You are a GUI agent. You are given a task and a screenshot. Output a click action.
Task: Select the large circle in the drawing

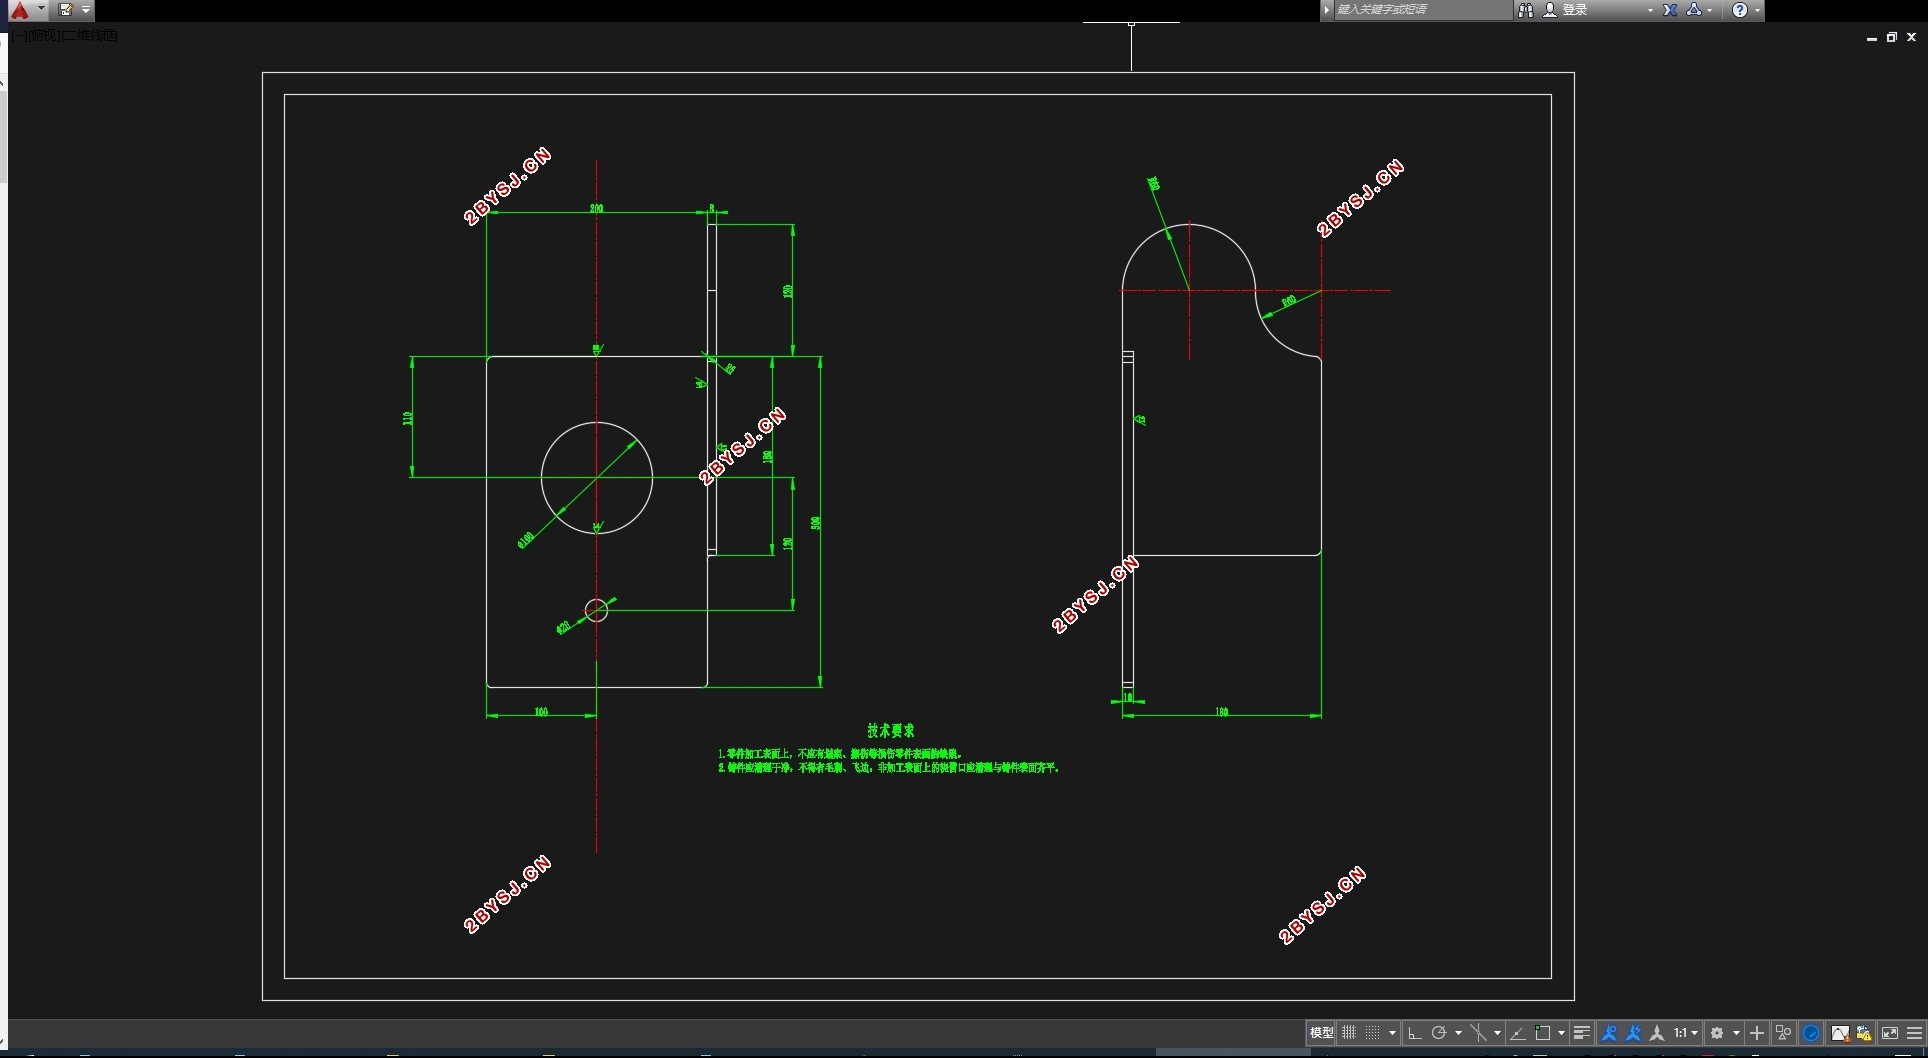597,478
